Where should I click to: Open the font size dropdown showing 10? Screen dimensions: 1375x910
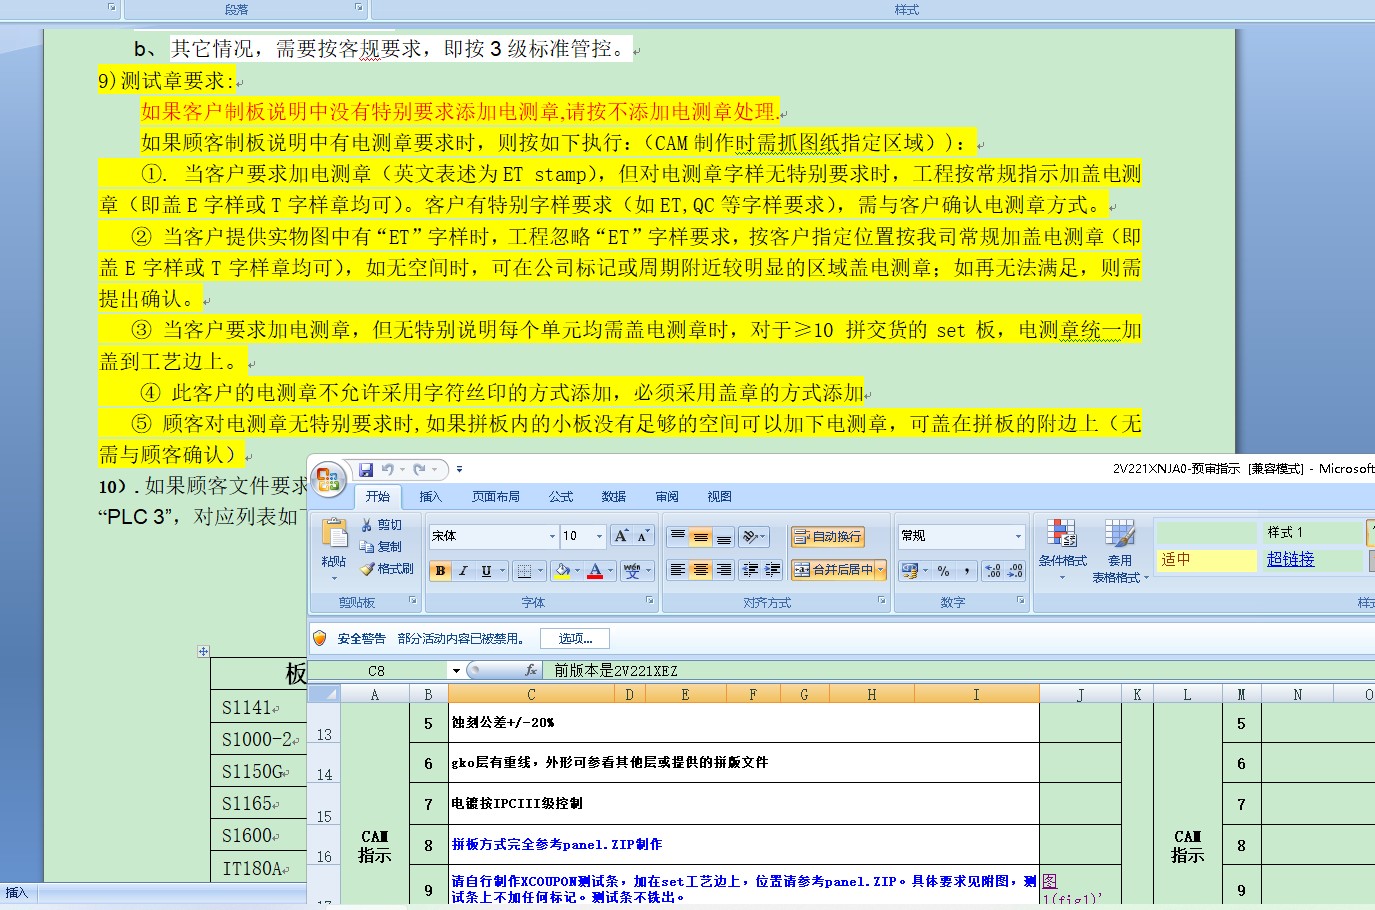pos(599,536)
